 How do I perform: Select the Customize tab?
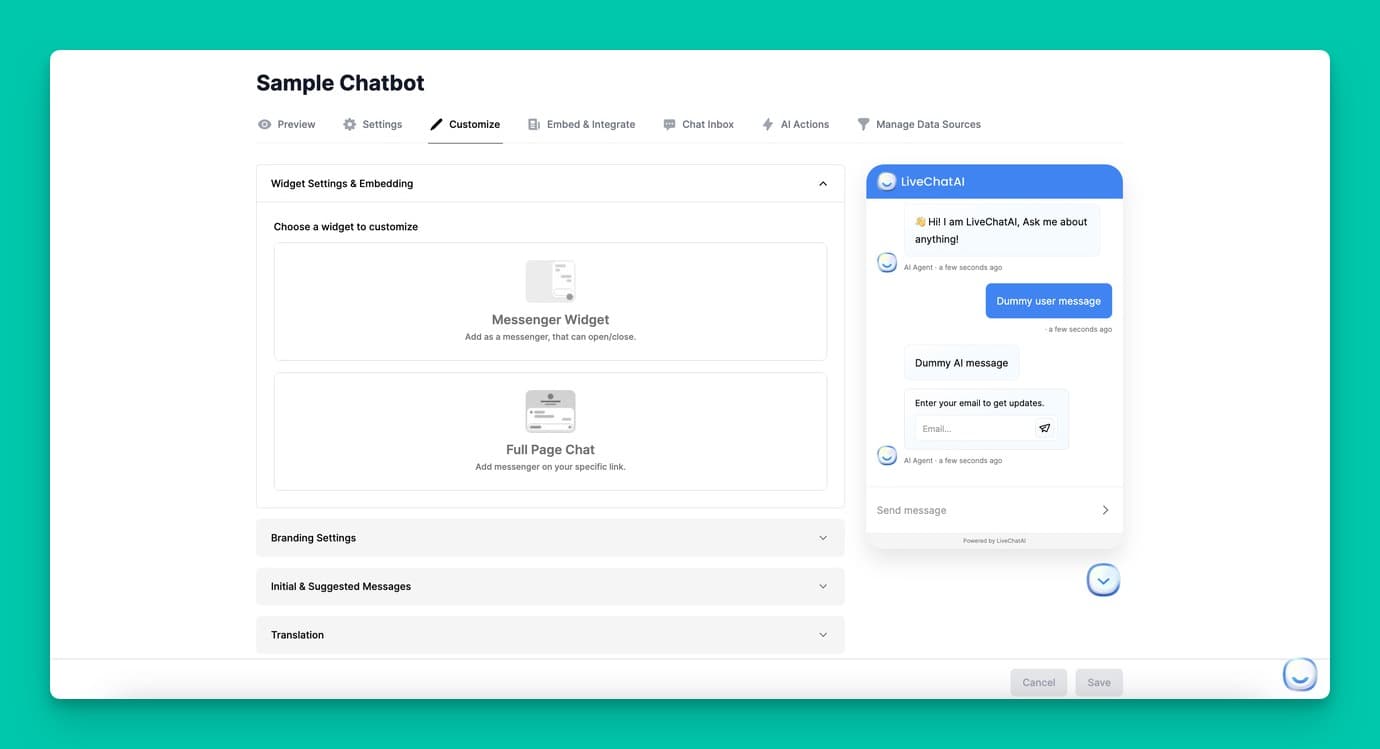pyautogui.click(x=465, y=124)
